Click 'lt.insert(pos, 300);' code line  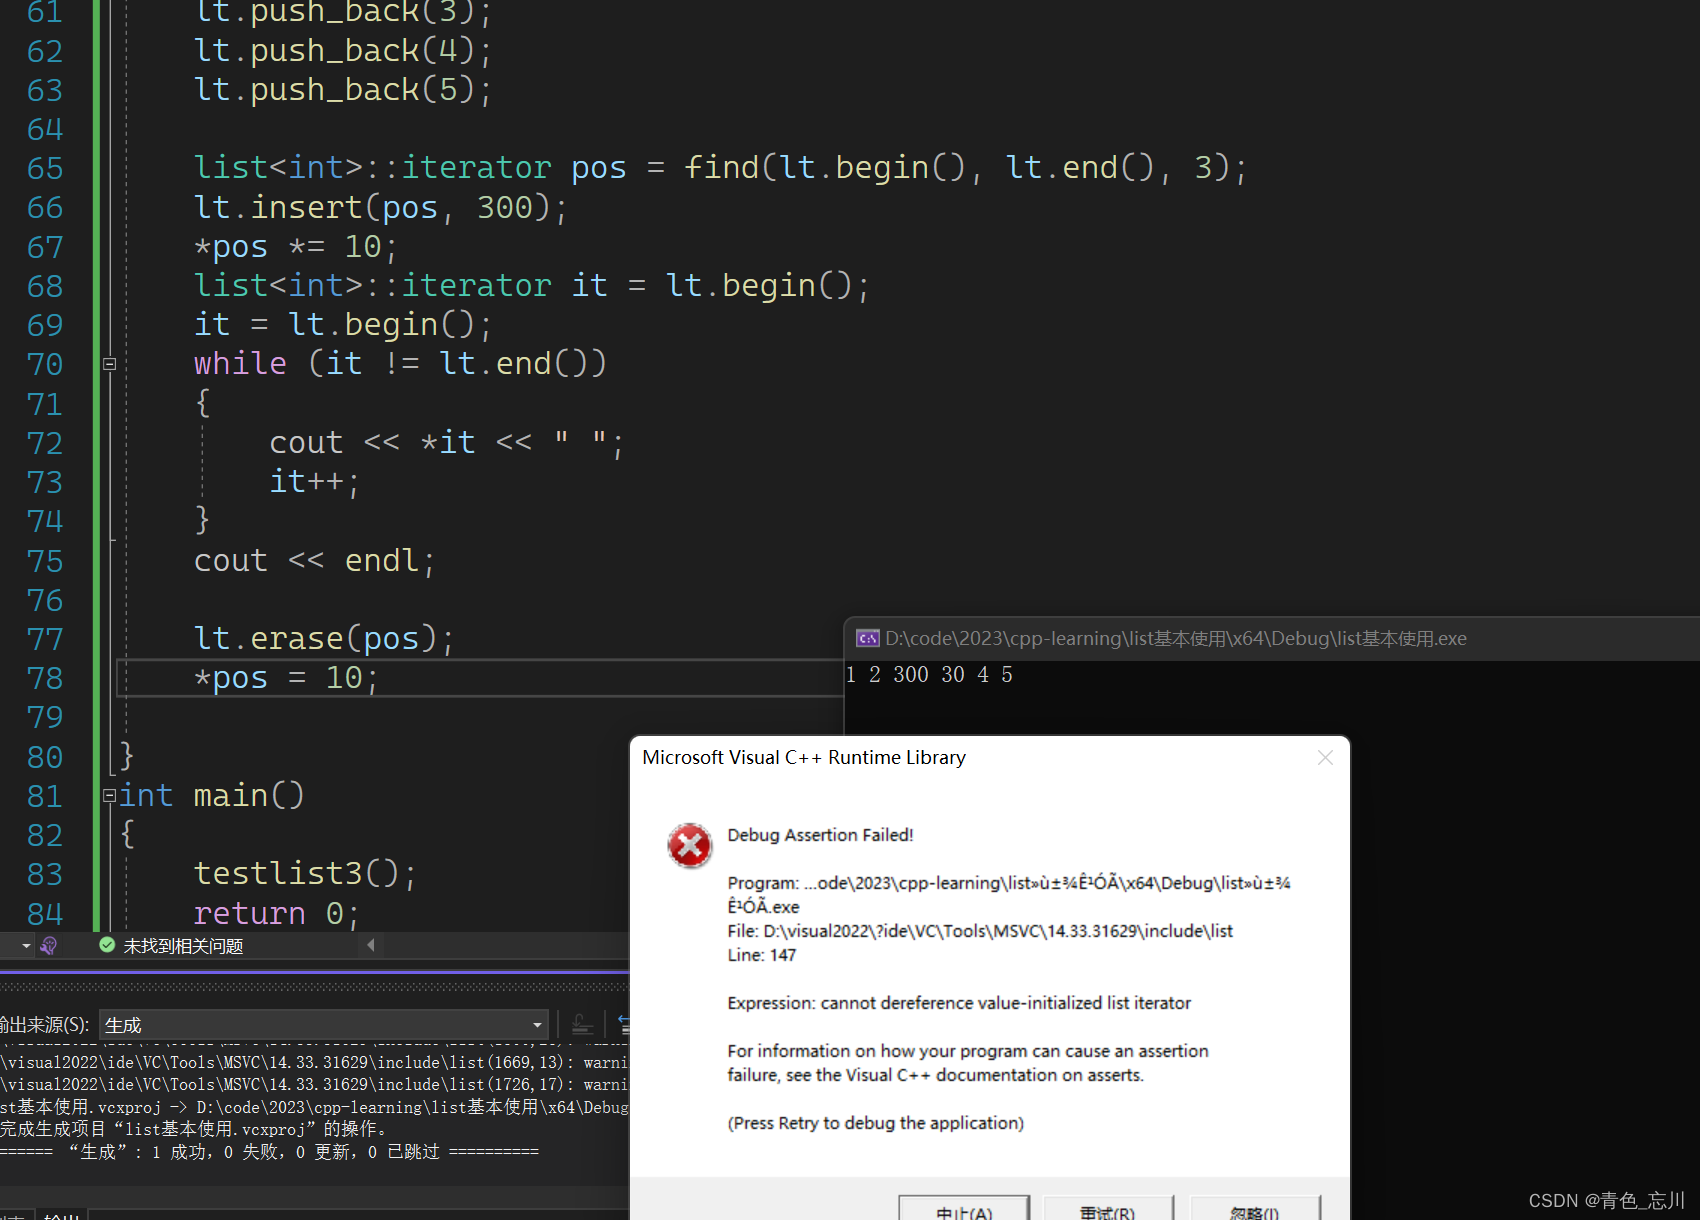pos(380,207)
